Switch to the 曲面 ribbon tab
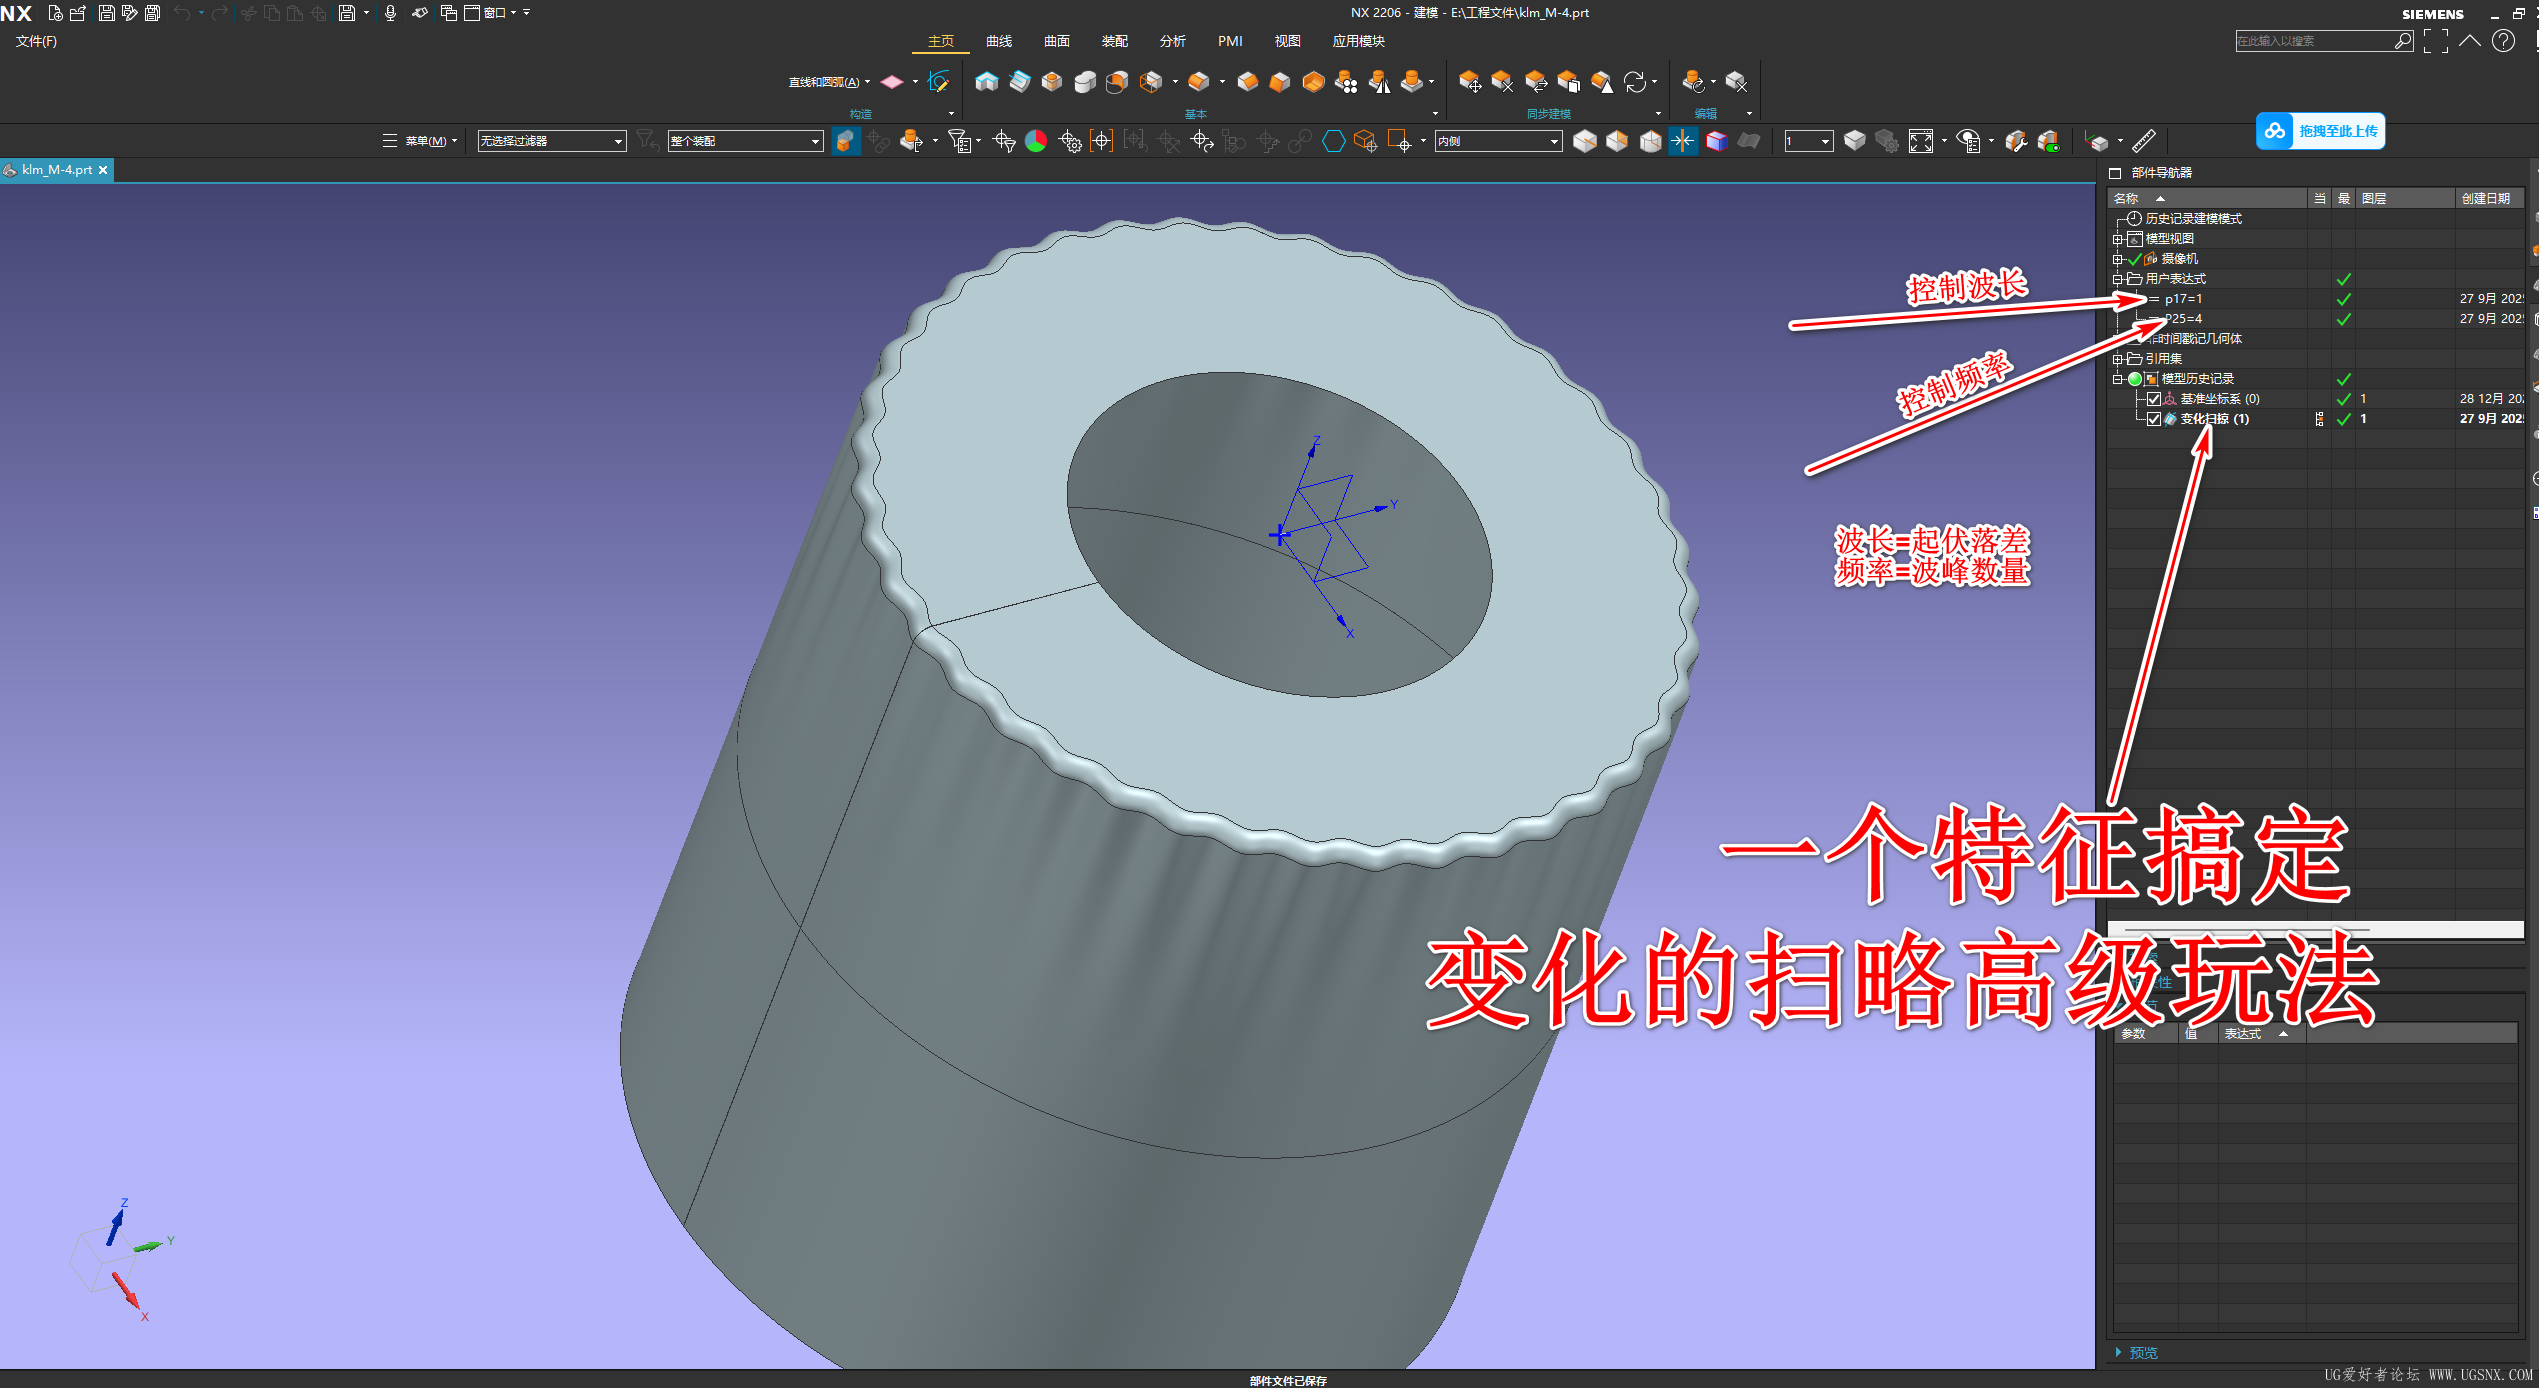 point(1056,41)
